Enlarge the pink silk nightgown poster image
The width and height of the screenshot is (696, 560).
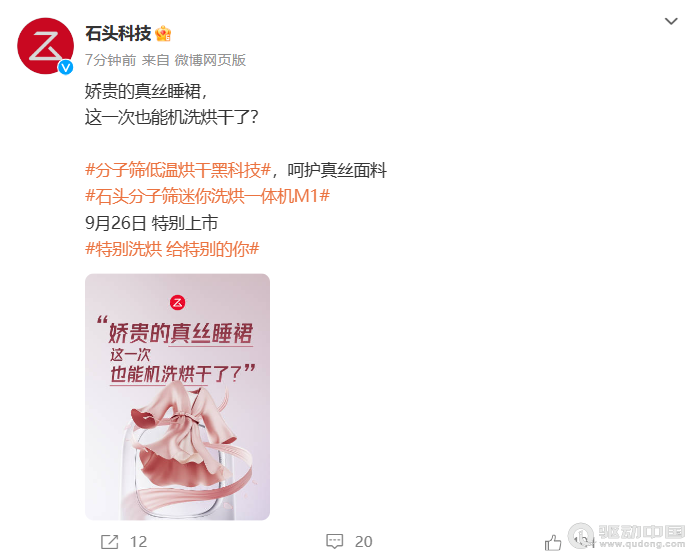178,397
